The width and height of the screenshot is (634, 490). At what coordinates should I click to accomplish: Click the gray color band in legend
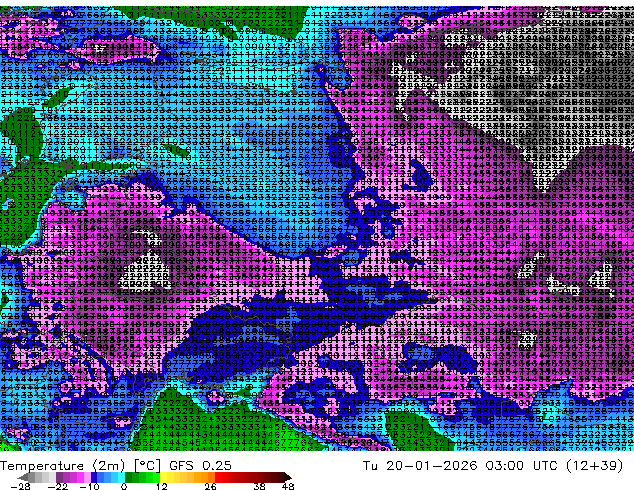click(42, 477)
